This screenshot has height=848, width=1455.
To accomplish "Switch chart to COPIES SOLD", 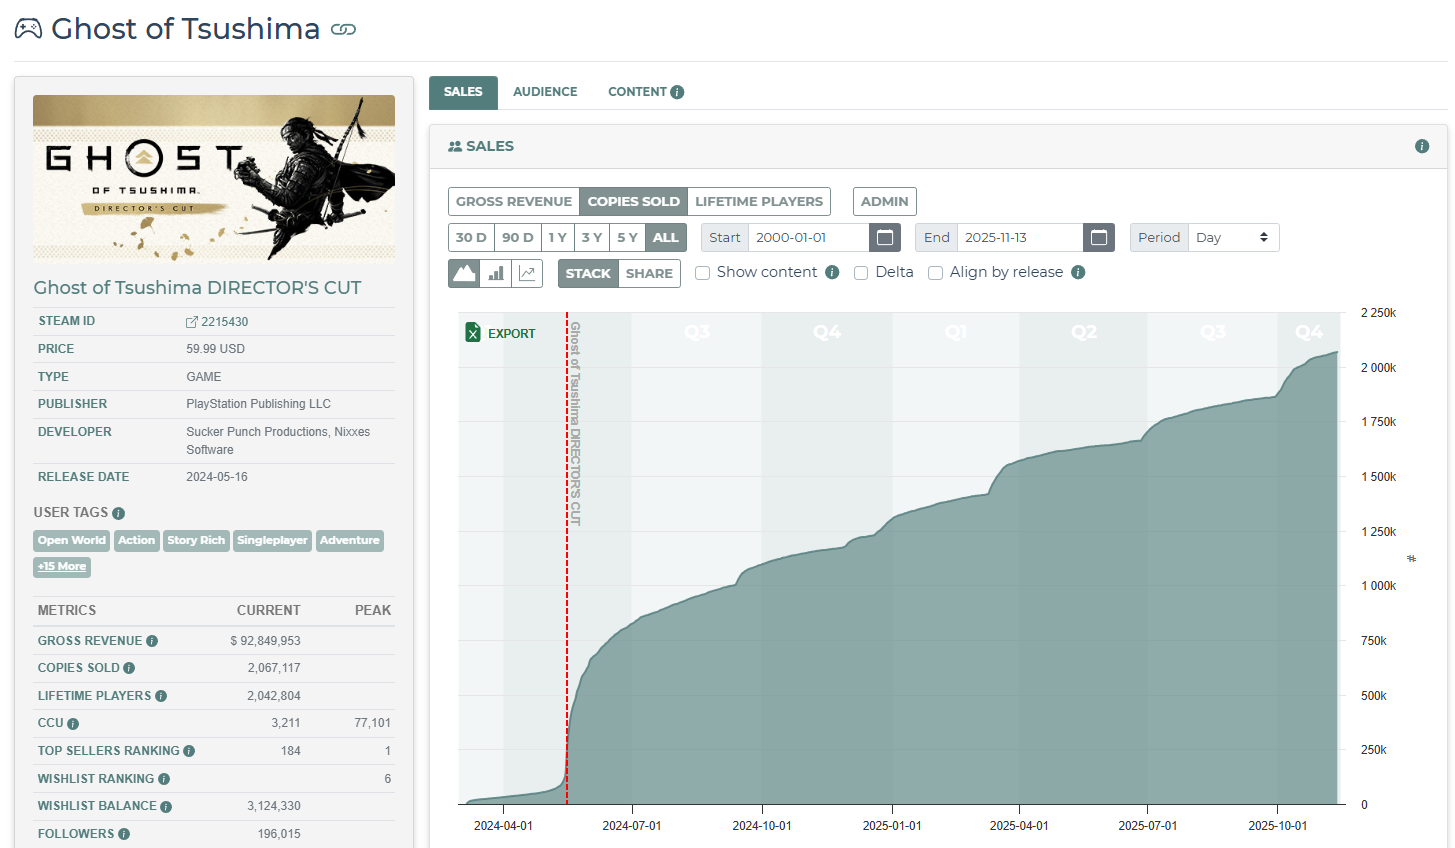I will click(x=634, y=201).
